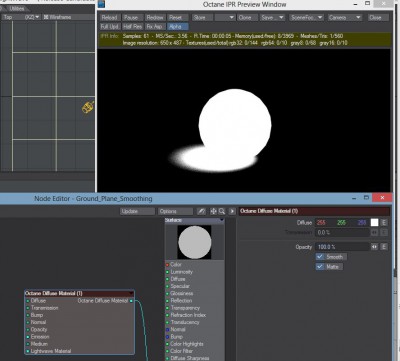Click the eyedropper icon next to Options
This screenshot has height=361, width=400.
click(201, 211)
